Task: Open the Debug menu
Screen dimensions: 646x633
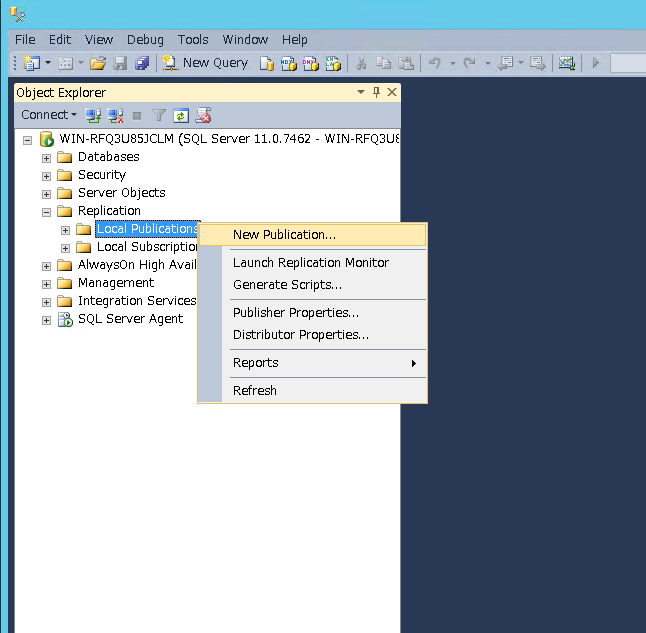Action: [x=145, y=40]
